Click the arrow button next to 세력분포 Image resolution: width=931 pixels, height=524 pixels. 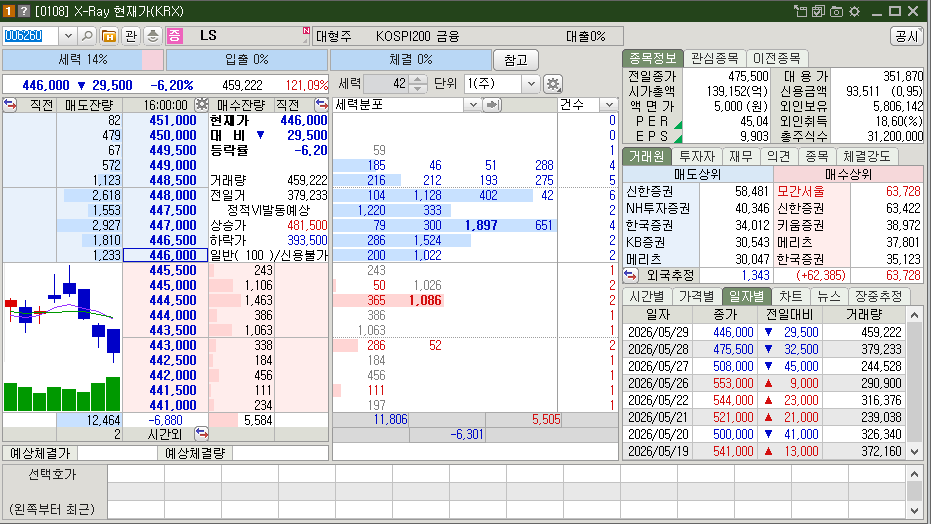tap(492, 105)
